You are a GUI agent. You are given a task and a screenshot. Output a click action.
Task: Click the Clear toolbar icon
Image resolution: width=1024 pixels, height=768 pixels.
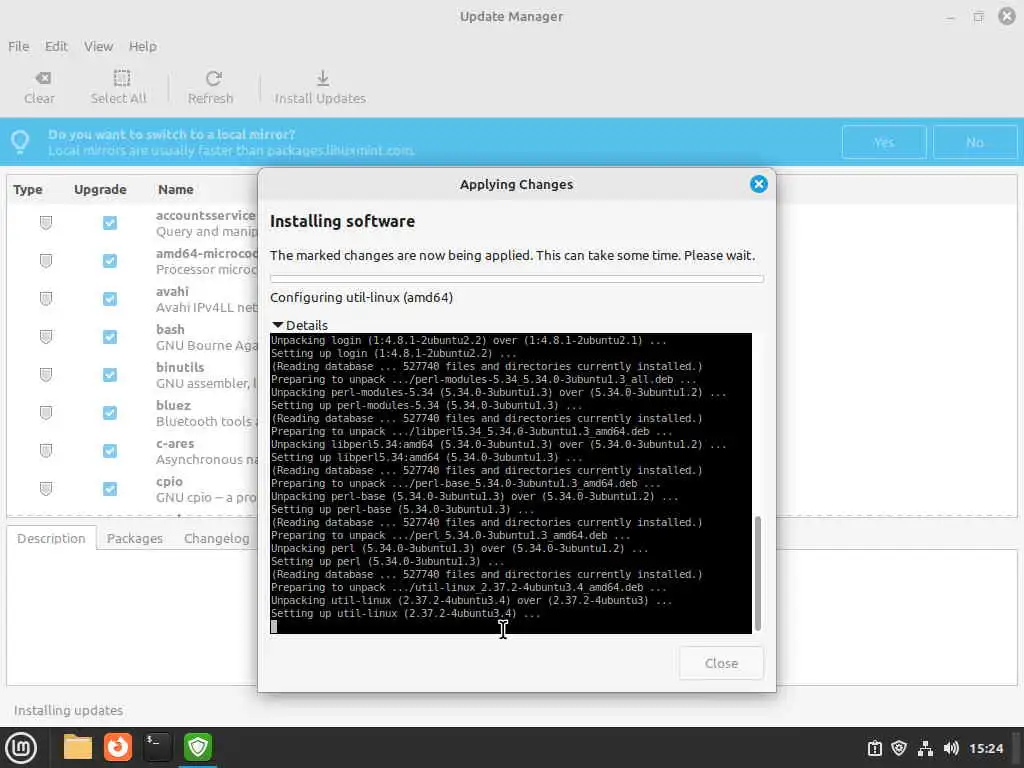pos(42,78)
